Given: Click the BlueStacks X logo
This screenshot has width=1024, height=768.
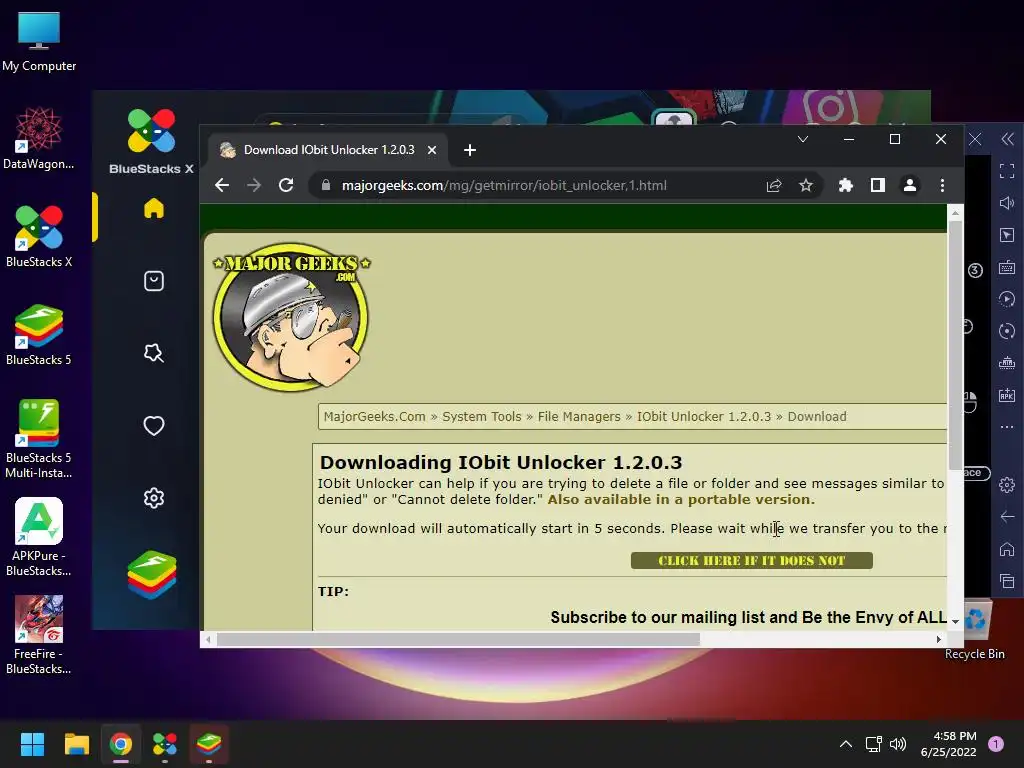Looking at the screenshot, I should 151,142.
